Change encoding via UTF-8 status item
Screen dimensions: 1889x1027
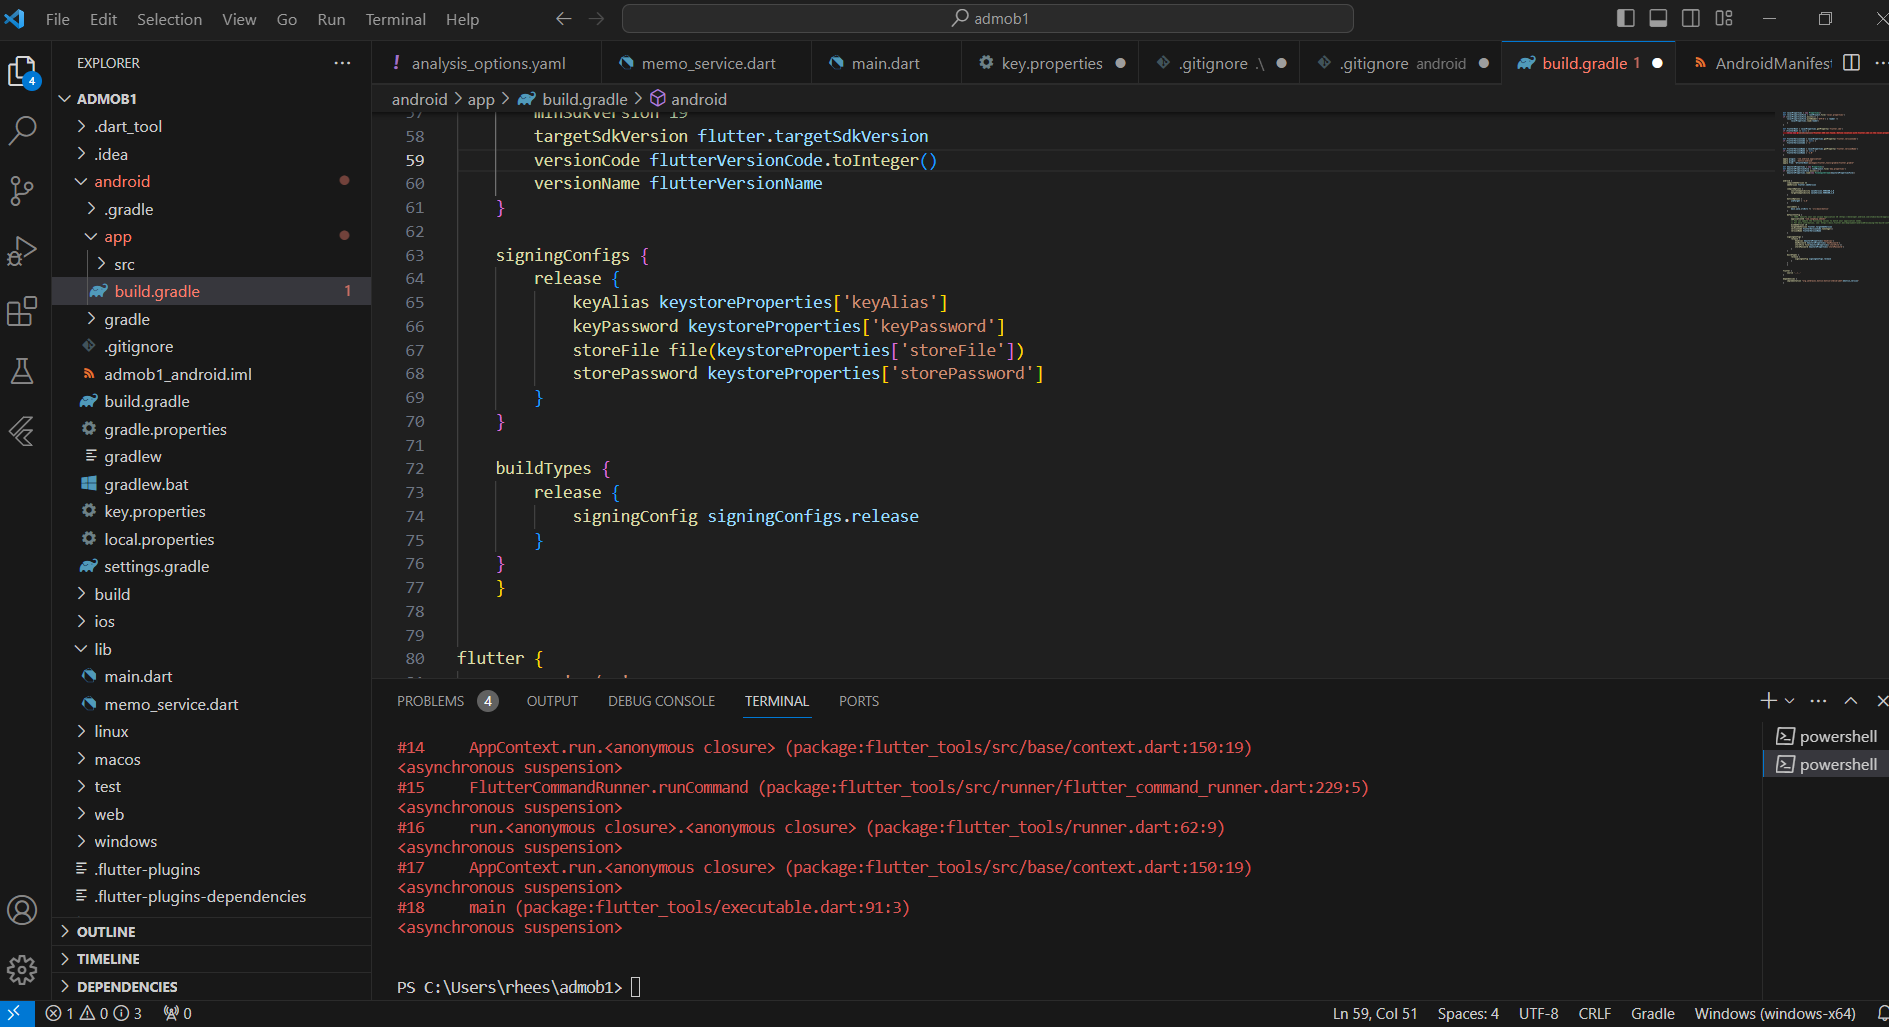point(1538,1013)
